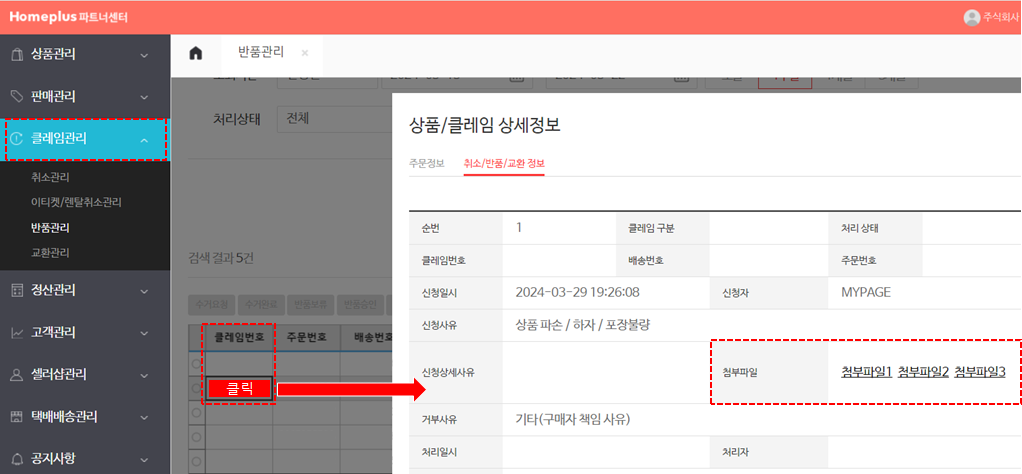
Task: Switch to the 주문정보 tab
Action: click(427, 163)
